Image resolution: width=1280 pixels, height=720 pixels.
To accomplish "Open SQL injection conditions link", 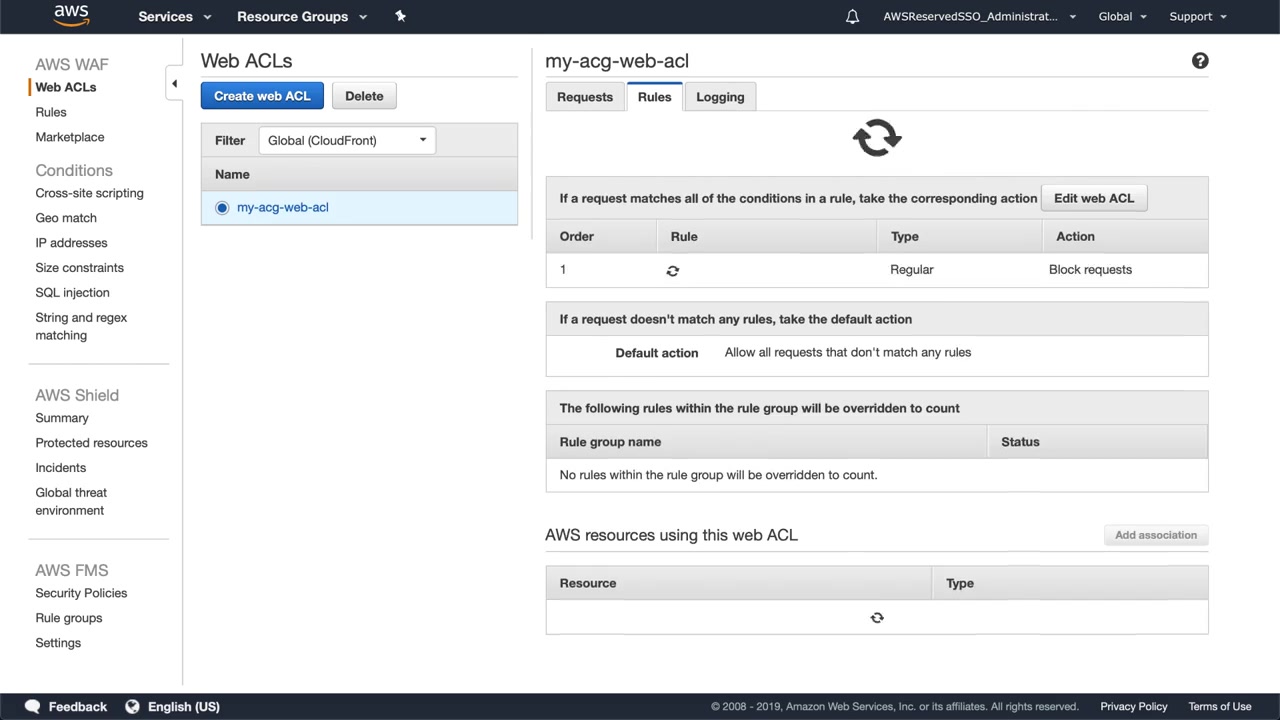I will coord(73,293).
